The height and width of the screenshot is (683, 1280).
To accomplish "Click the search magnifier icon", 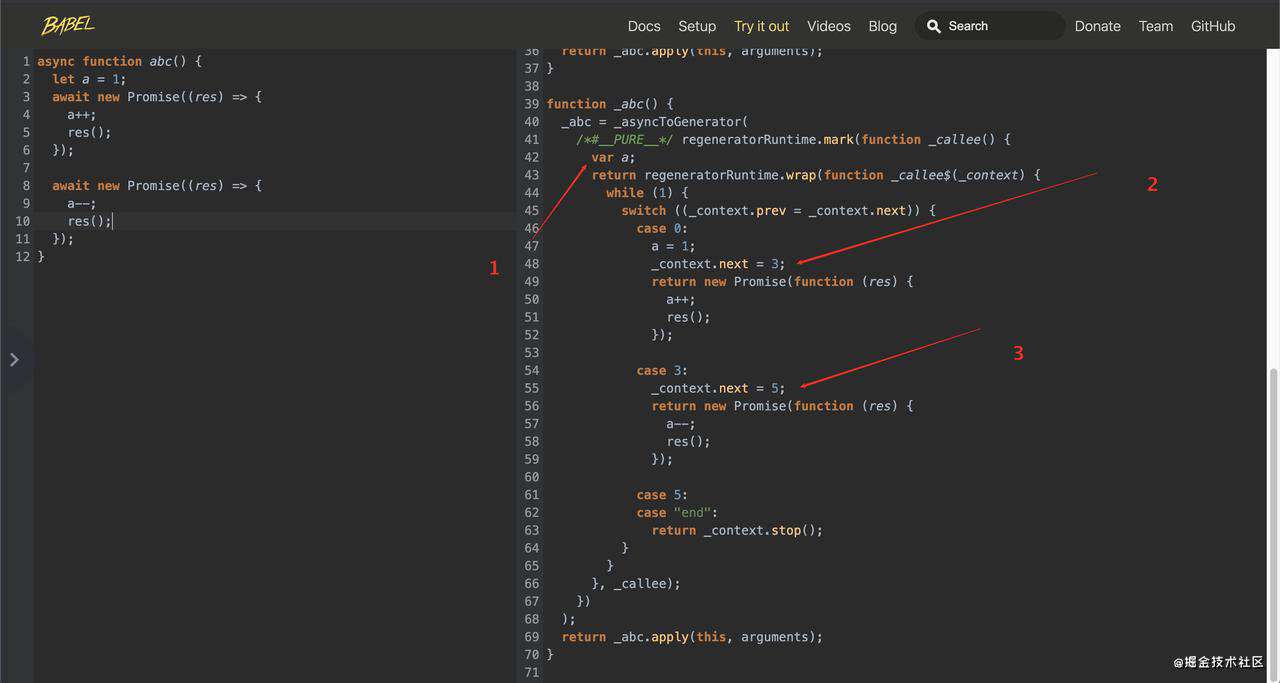I will tap(934, 26).
